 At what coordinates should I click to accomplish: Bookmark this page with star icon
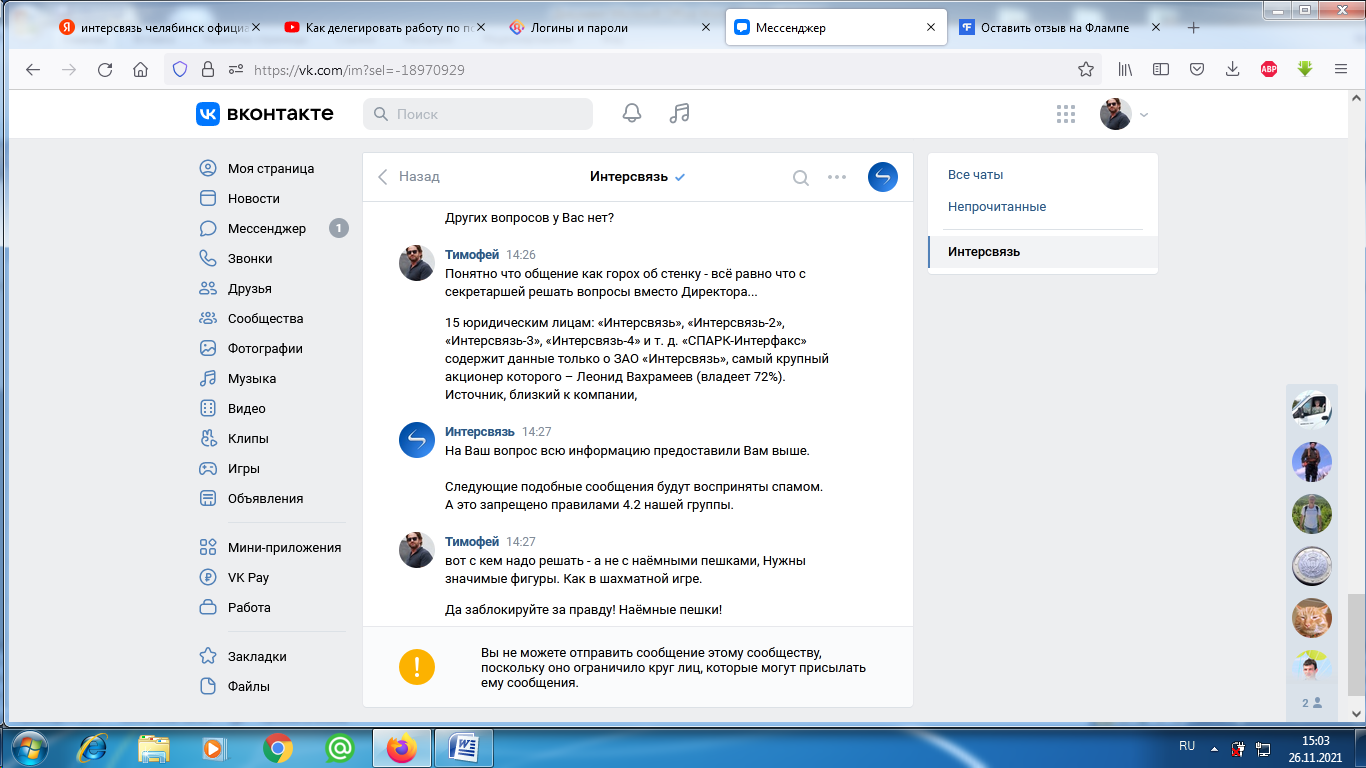click(x=1086, y=69)
